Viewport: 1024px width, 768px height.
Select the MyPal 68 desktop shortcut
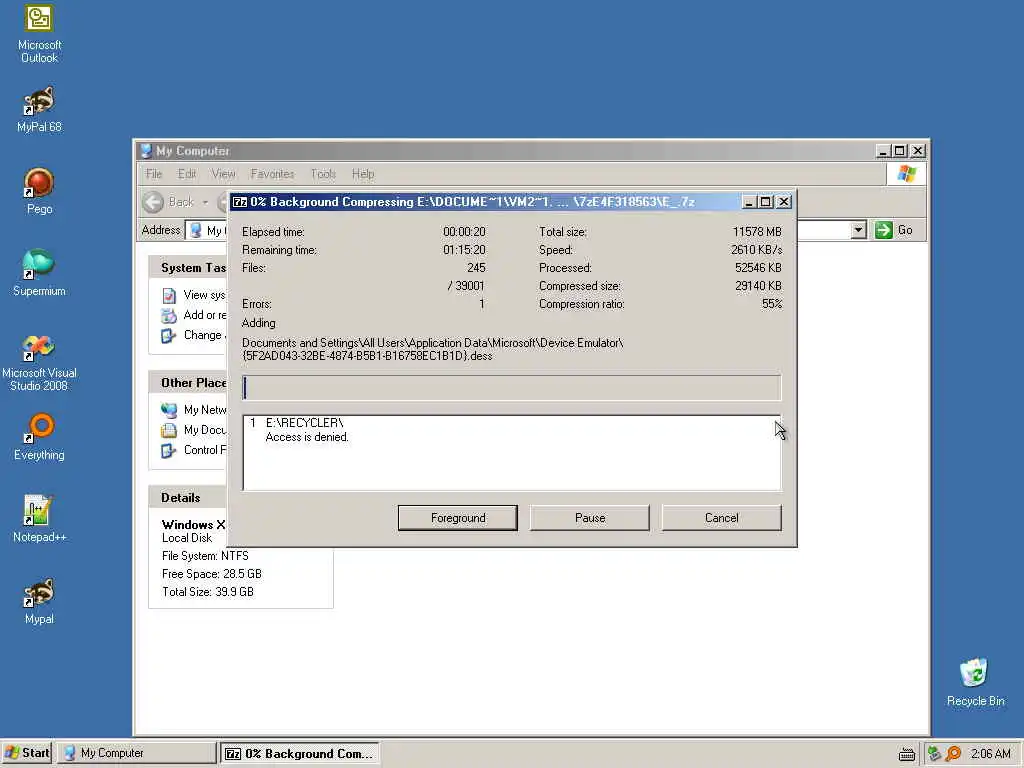click(x=39, y=109)
